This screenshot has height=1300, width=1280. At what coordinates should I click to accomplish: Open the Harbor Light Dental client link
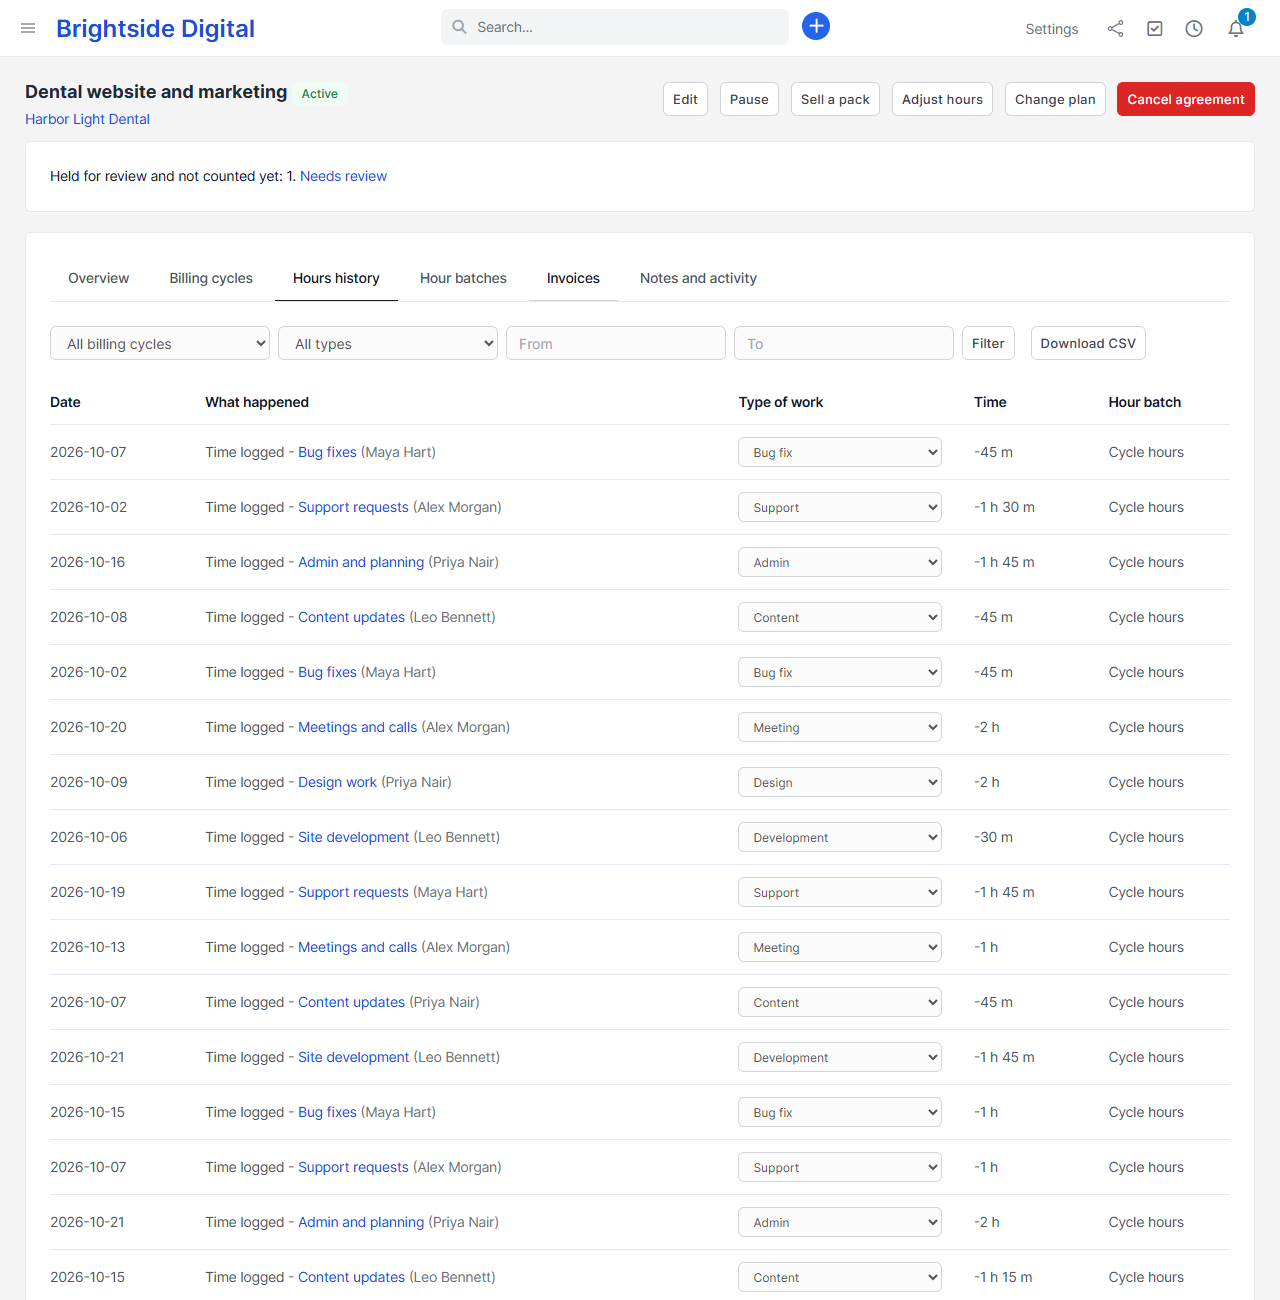[x=87, y=119]
